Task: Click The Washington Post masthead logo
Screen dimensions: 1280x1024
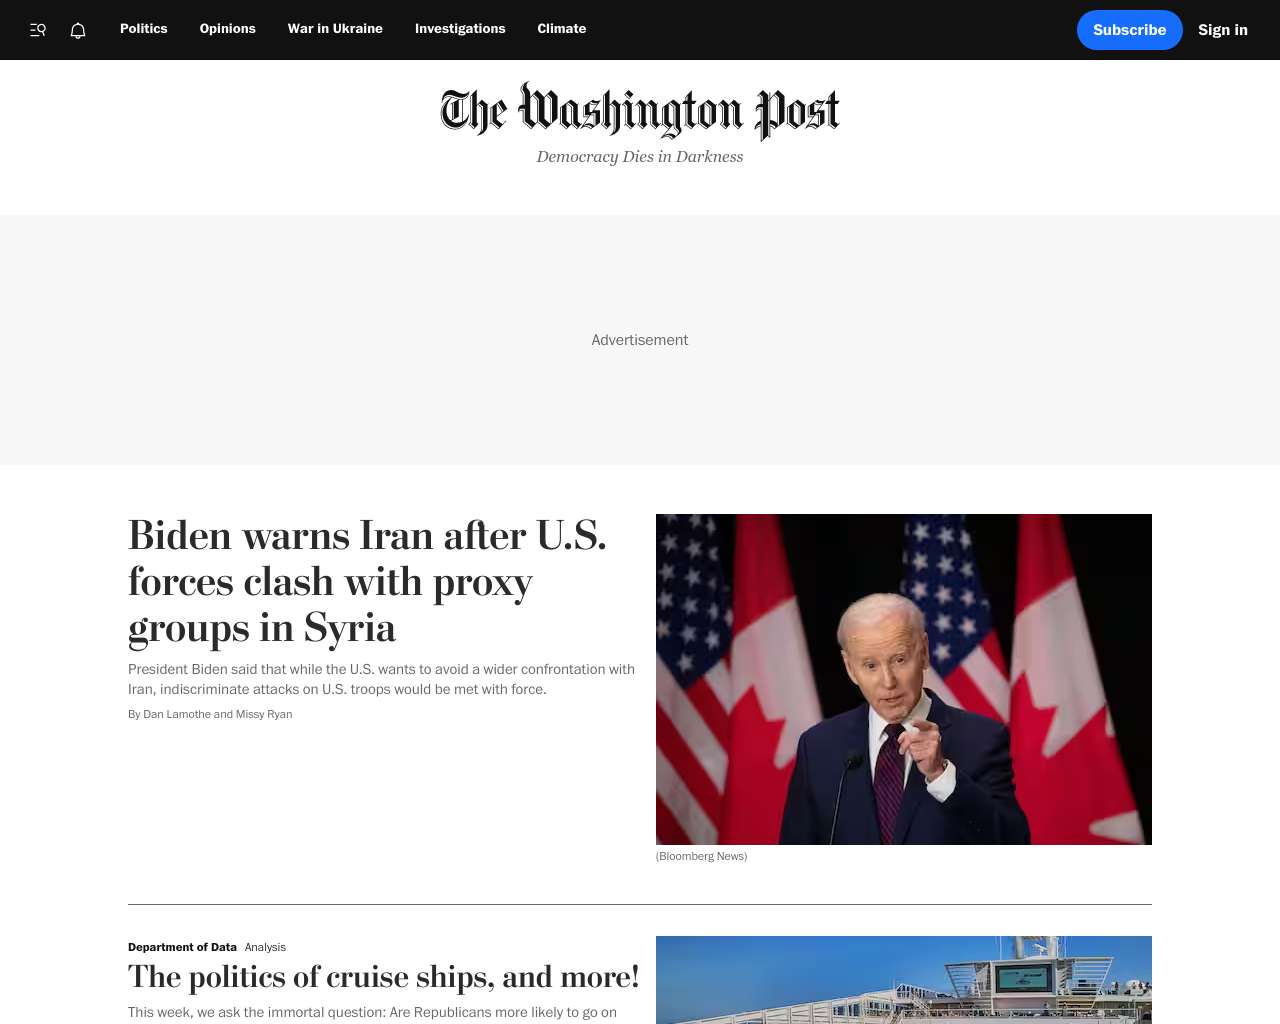Action: coord(640,111)
